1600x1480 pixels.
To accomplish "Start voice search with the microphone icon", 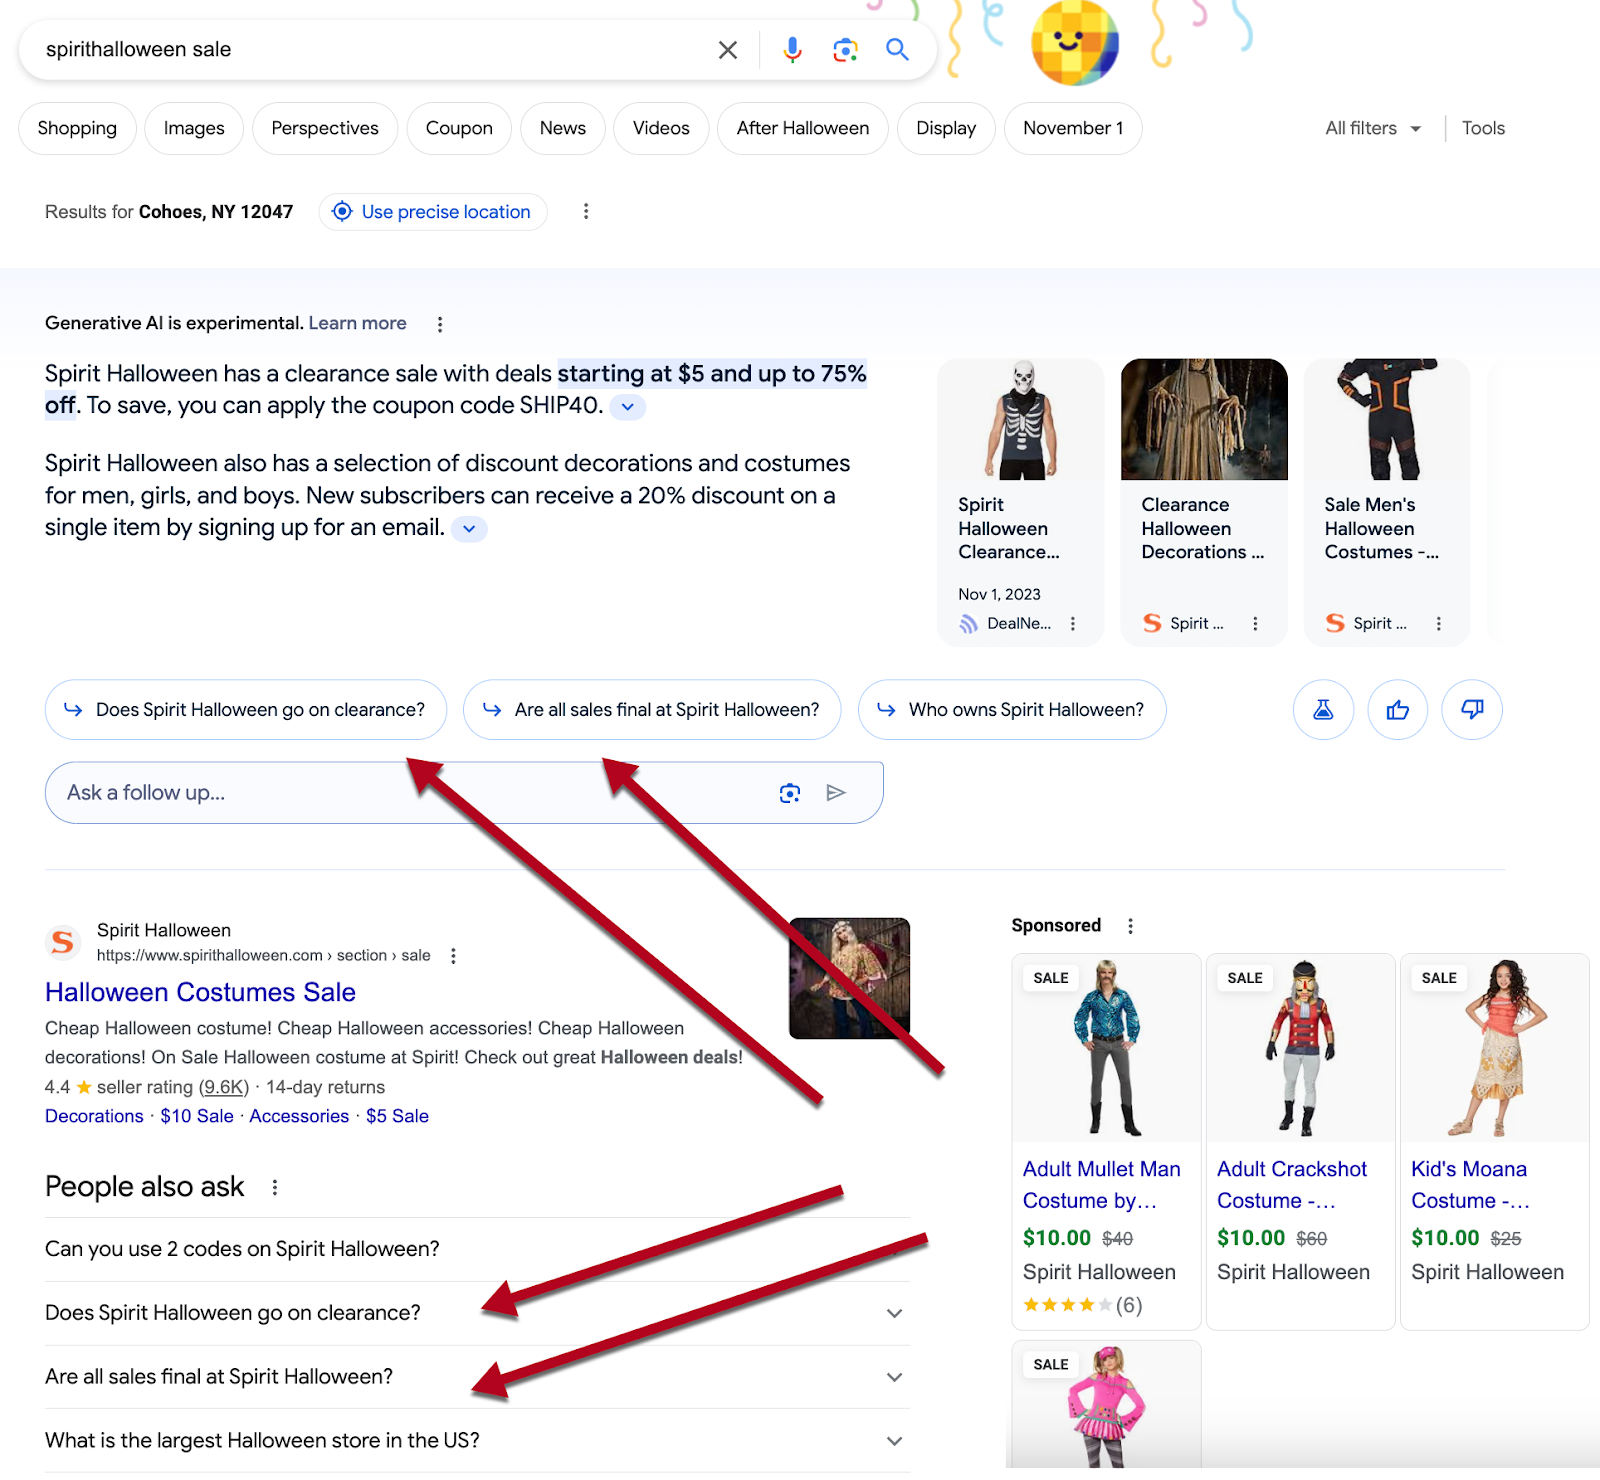I will (x=792, y=50).
